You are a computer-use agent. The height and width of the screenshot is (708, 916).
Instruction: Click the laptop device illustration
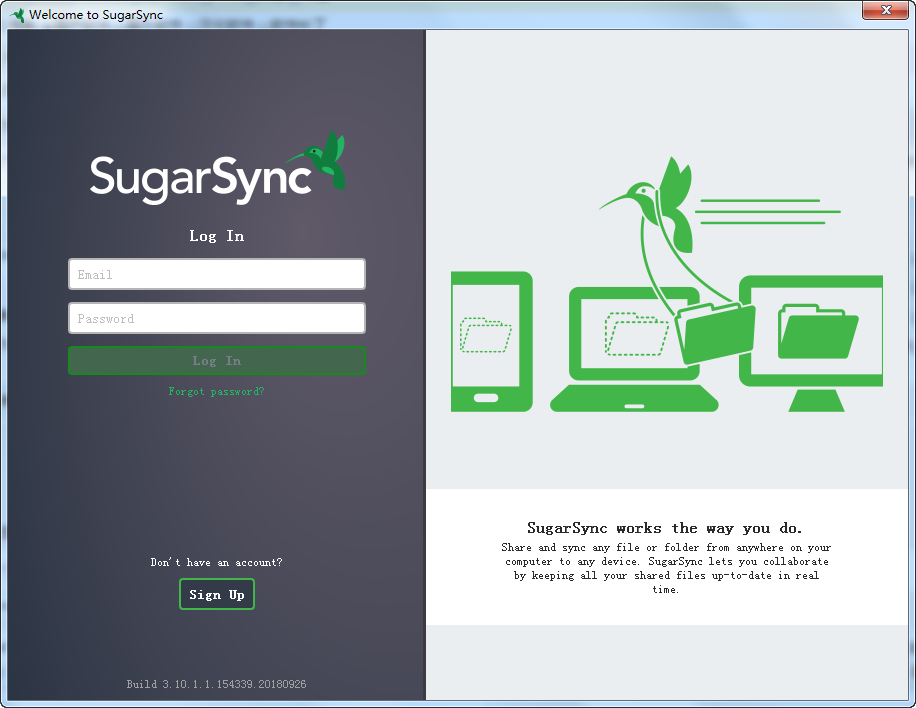tap(634, 349)
